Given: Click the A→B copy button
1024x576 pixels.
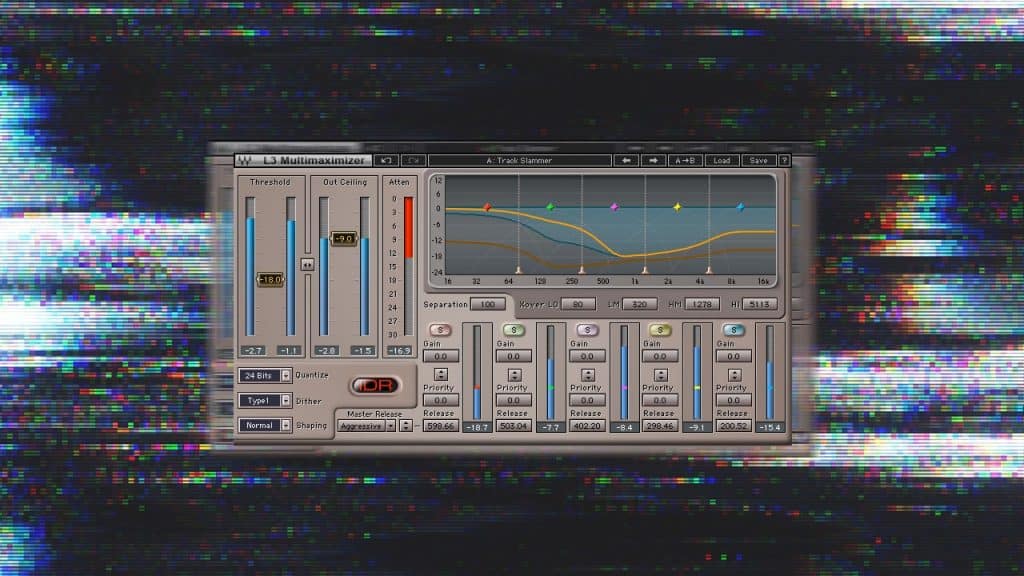Looking at the screenshot, I should 684,161.
